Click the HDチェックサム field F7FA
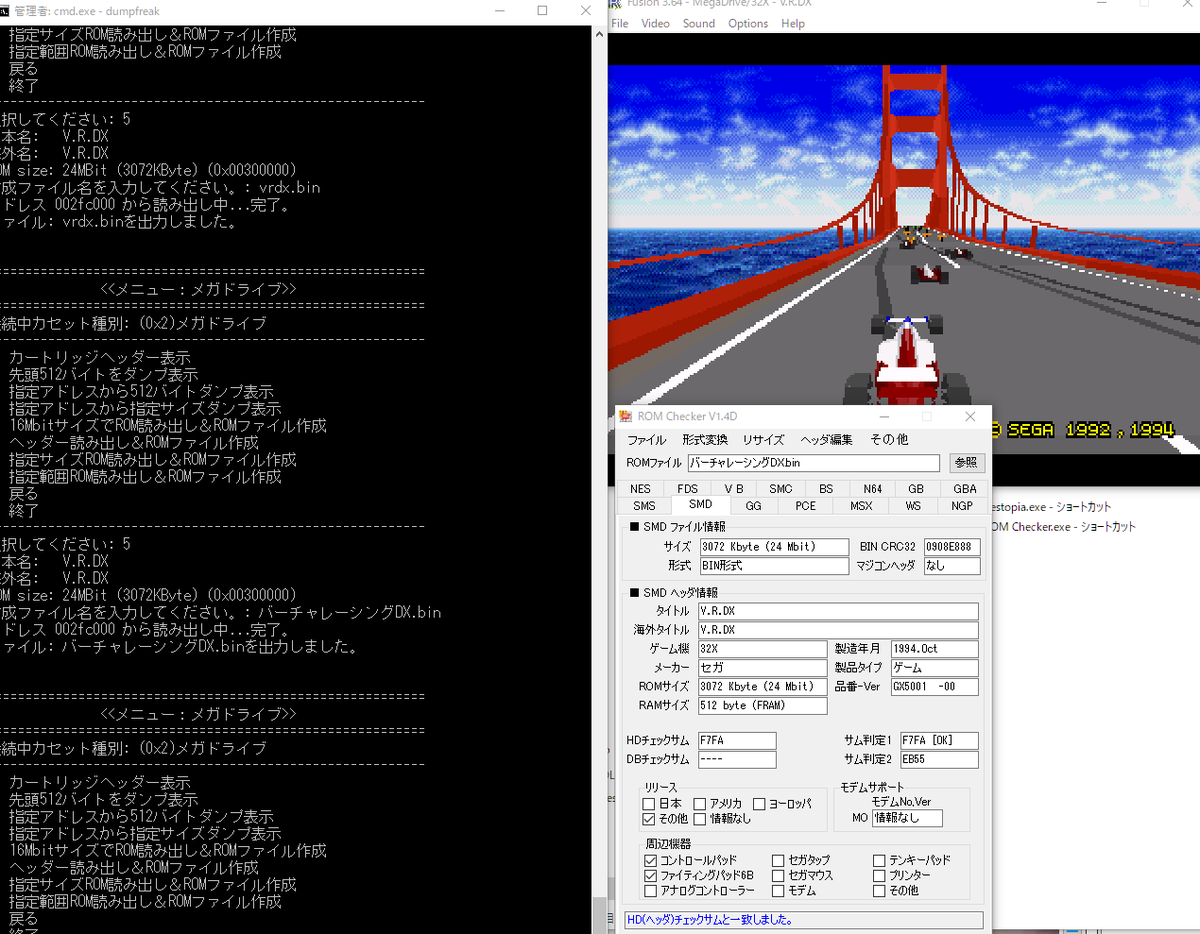1200x934 pixels. pyautogui.click(x=737, y=741)
